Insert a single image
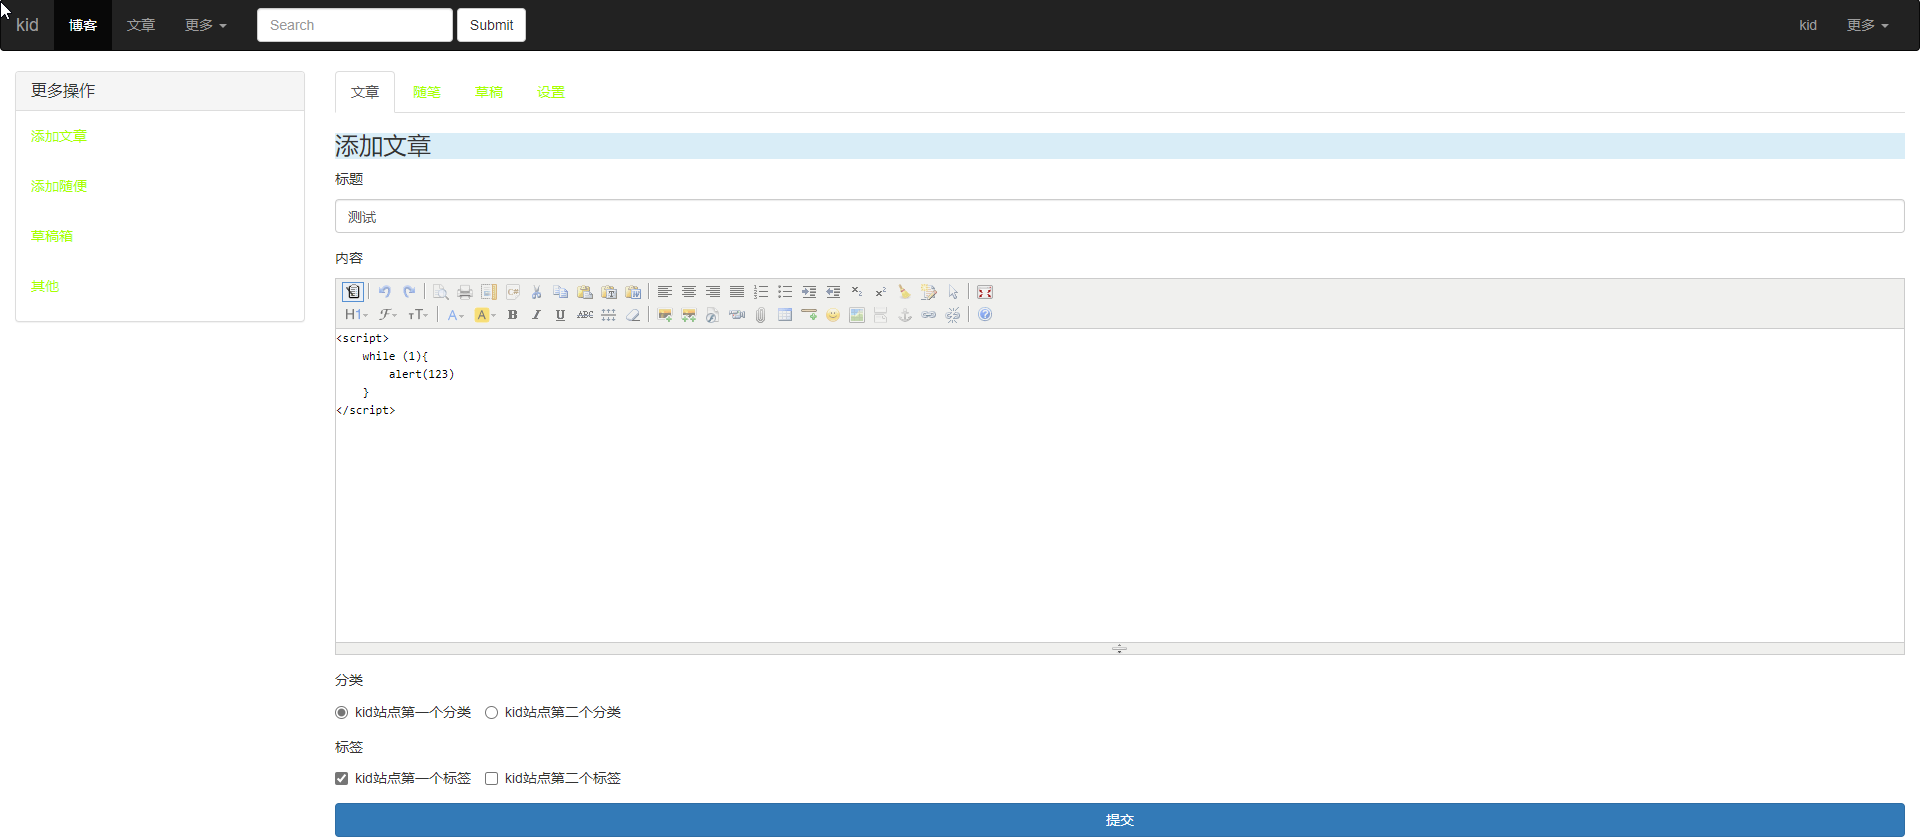Screen dimensions: 1920x838 tap(665, 315)
